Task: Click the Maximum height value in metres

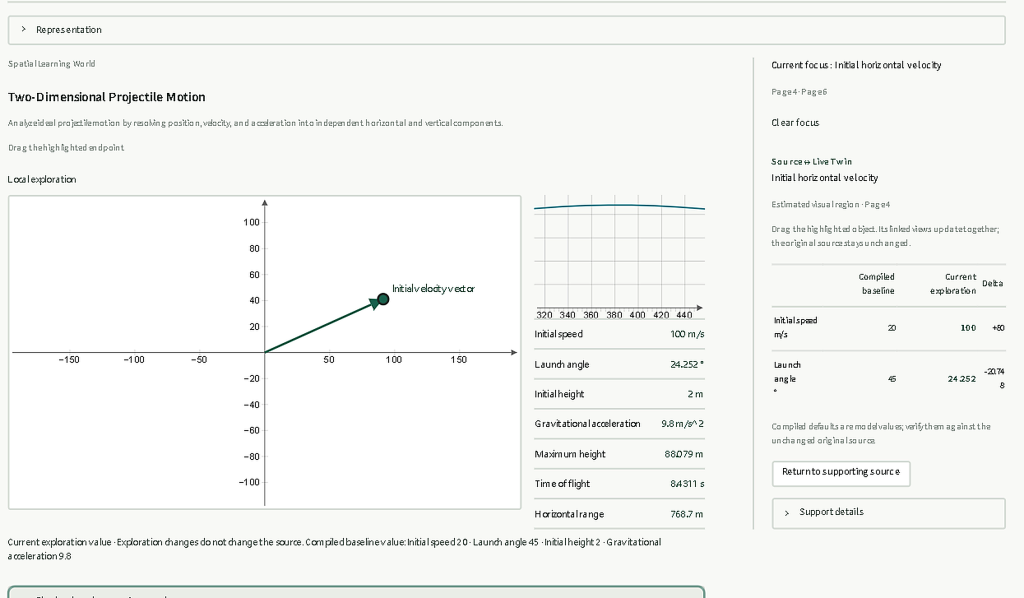Action: click(x=684, y=454)
